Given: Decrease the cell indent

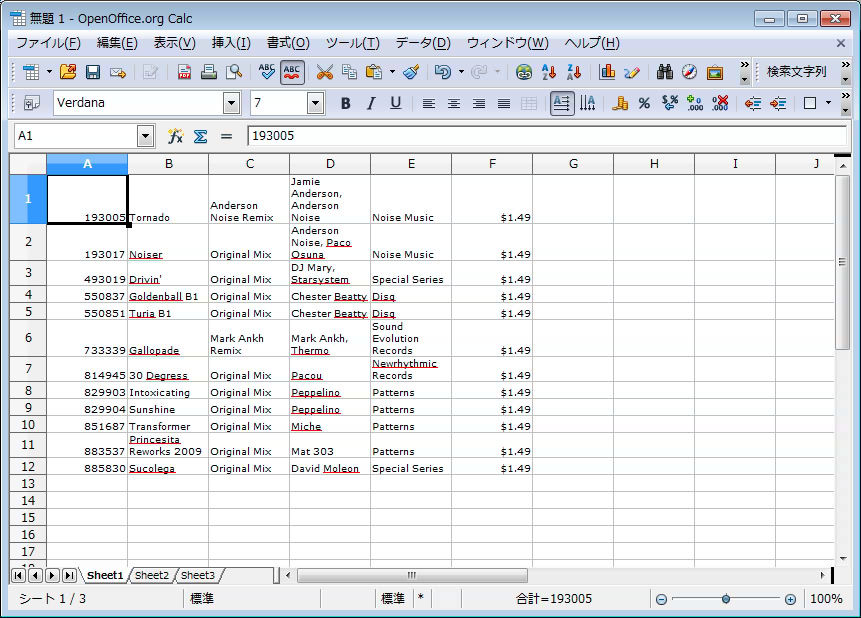Looking at the screenshot, I should (x=753, y=103).
